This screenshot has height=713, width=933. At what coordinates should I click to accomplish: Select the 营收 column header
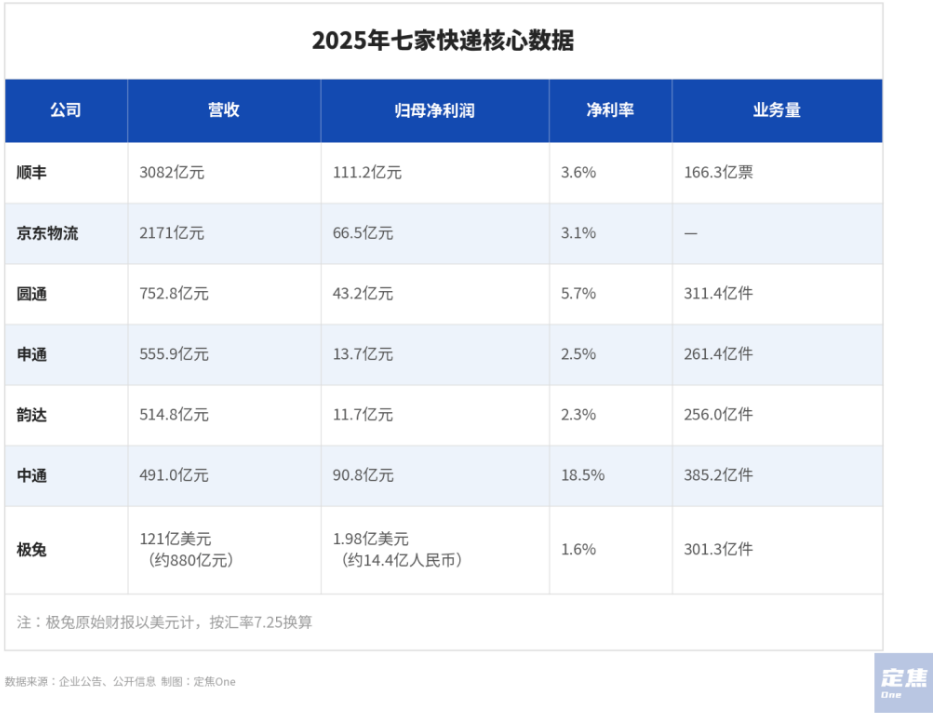pos(224,110)
